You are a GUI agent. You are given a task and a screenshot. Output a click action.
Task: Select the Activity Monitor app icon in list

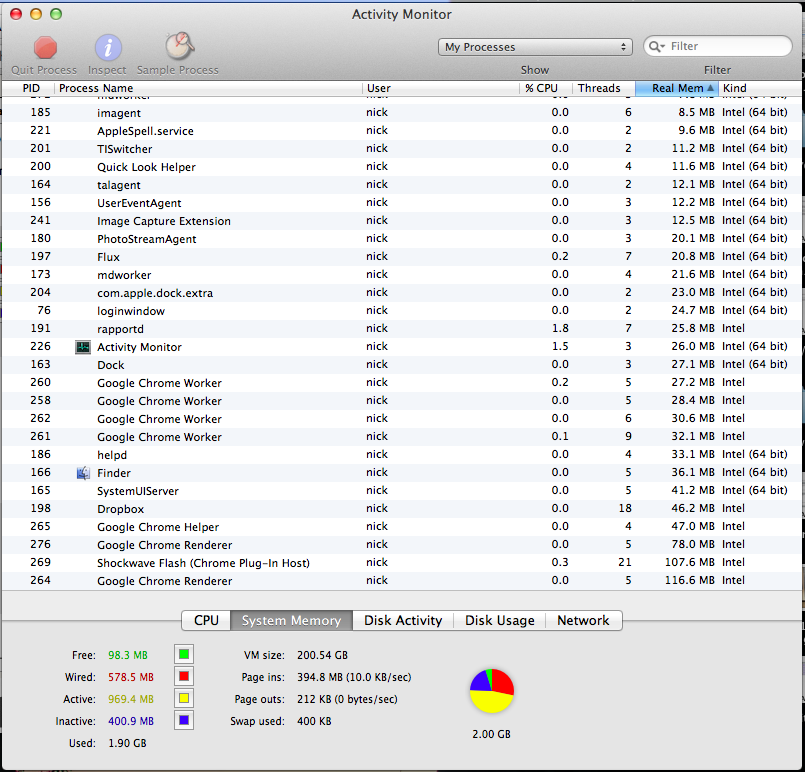pyautogui.click(x=83, y=347)
